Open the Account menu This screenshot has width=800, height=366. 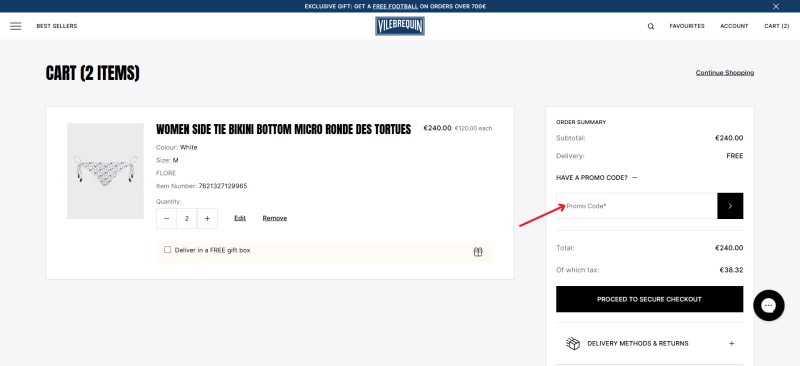tap(734, 26)
